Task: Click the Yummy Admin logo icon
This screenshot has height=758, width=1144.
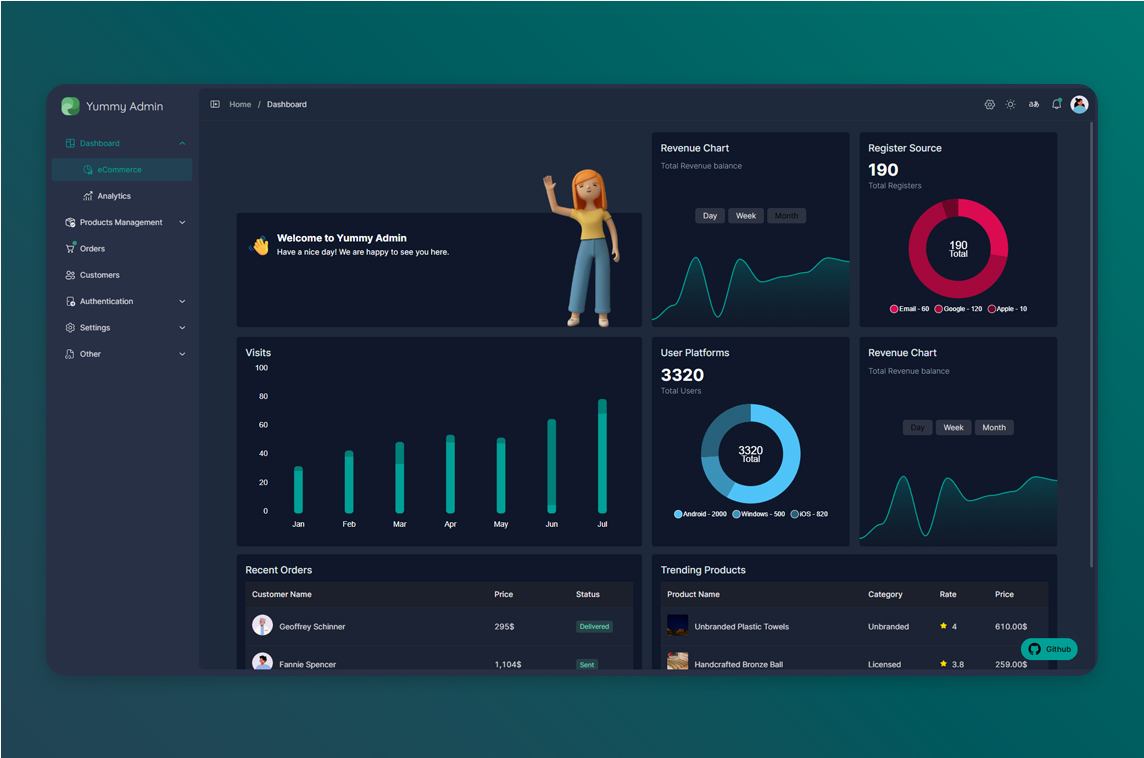Action: coord(70,106)
